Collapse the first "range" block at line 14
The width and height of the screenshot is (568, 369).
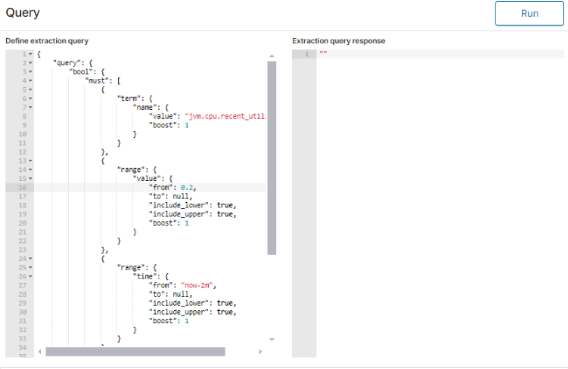[x=30, y=169]
